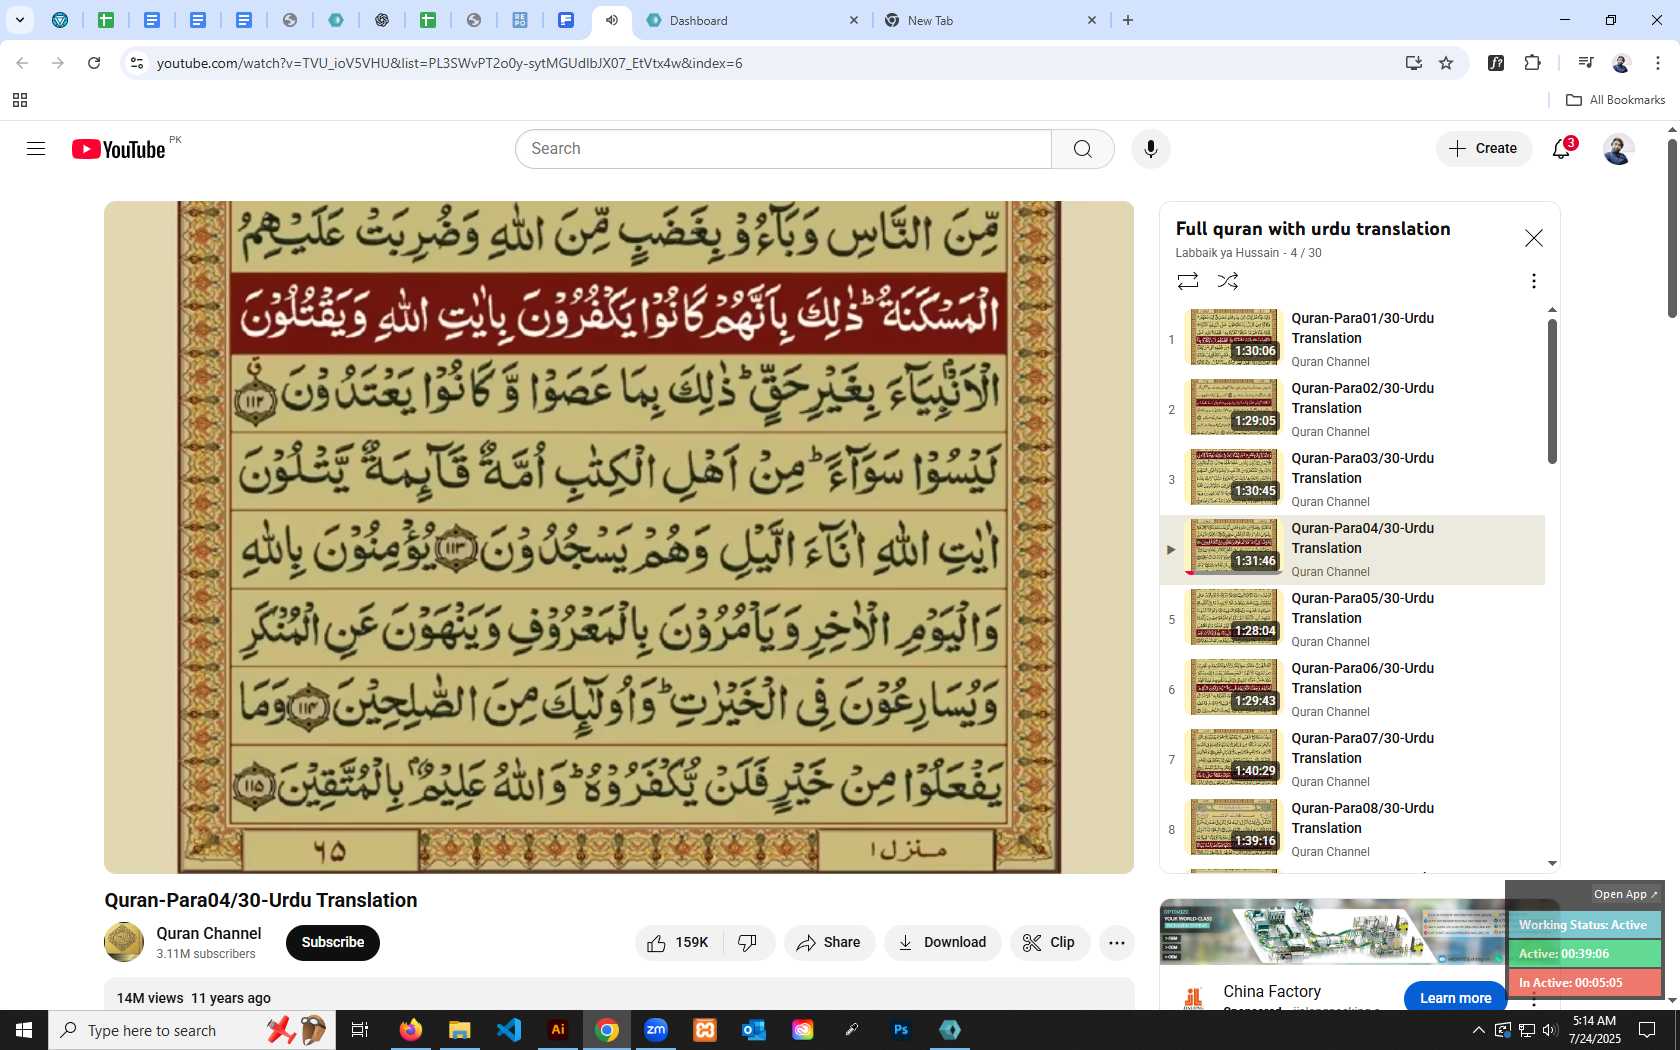Image resolution: width=1680 pixels, height=1050 pixels.
Task: Subscribe to Quran Channel
Action: [x=333, y=943]
